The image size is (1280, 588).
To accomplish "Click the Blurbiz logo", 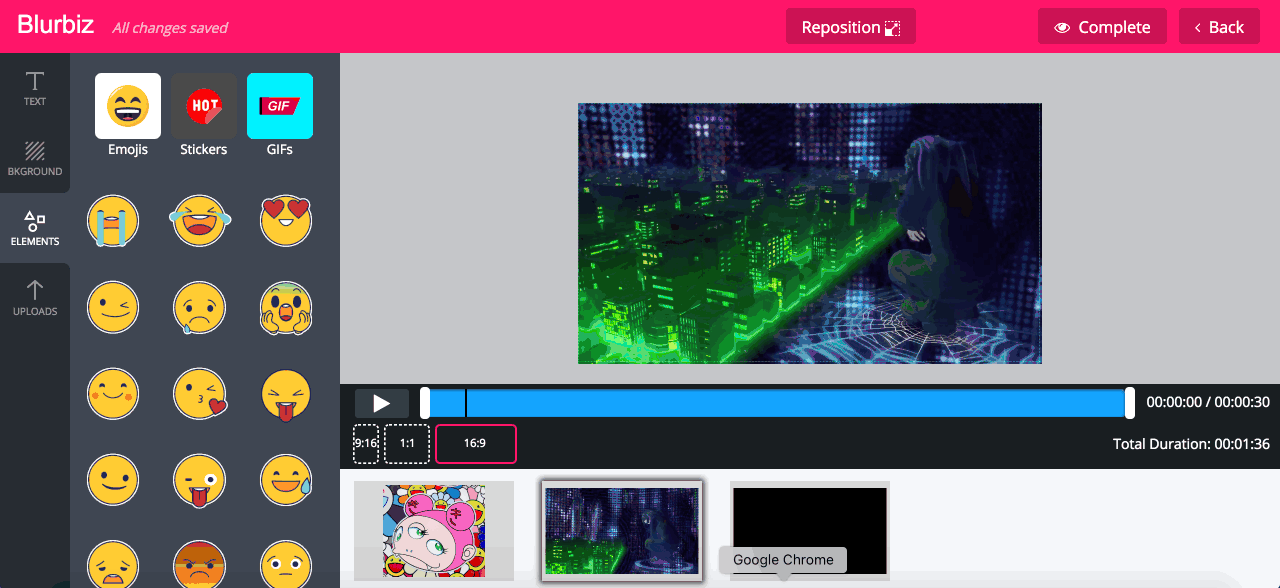I will tap(56, 26).
